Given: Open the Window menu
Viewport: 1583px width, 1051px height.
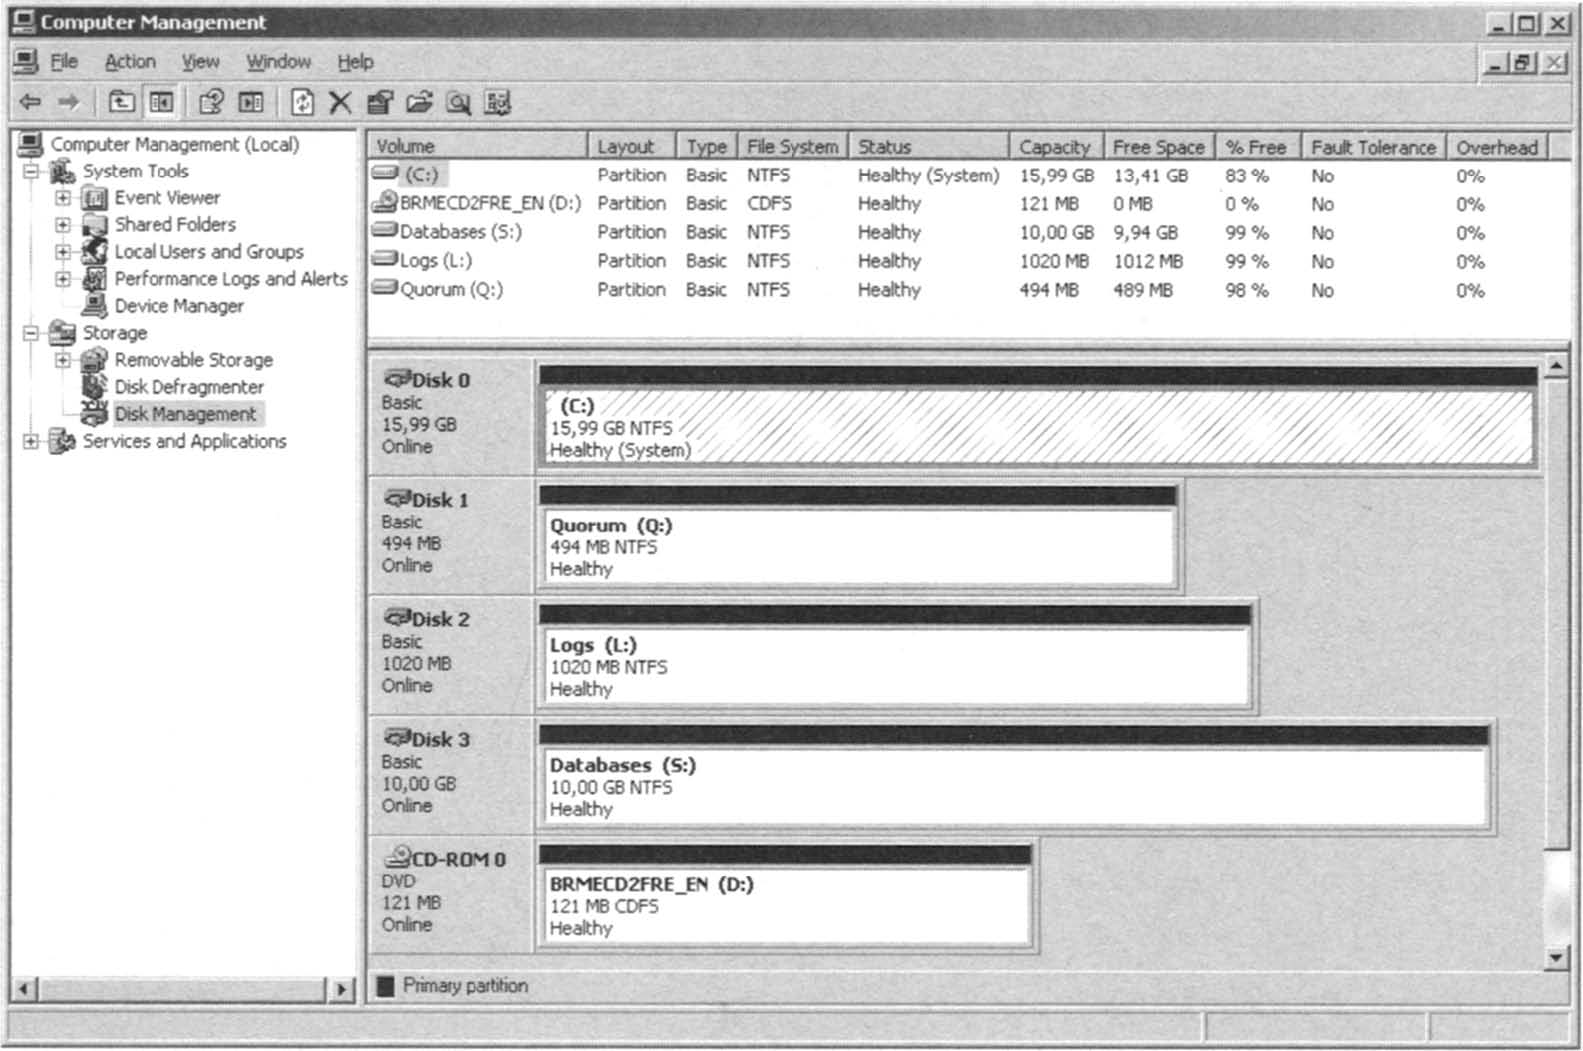Looking at the screenshot, I should 278,62.
